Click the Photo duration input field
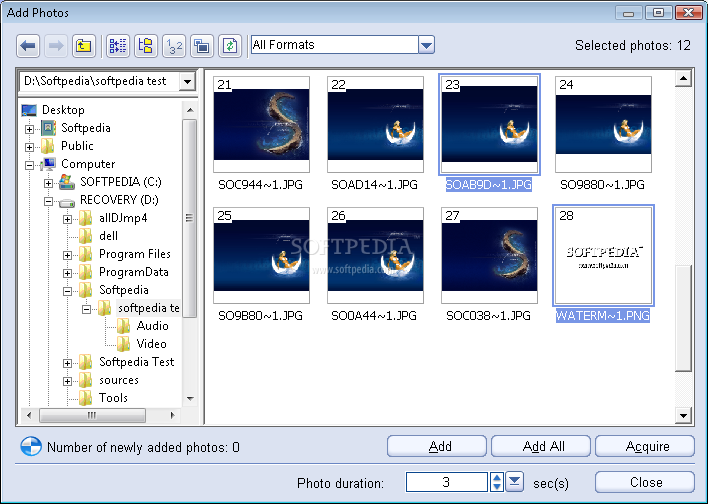 (447, 482)
